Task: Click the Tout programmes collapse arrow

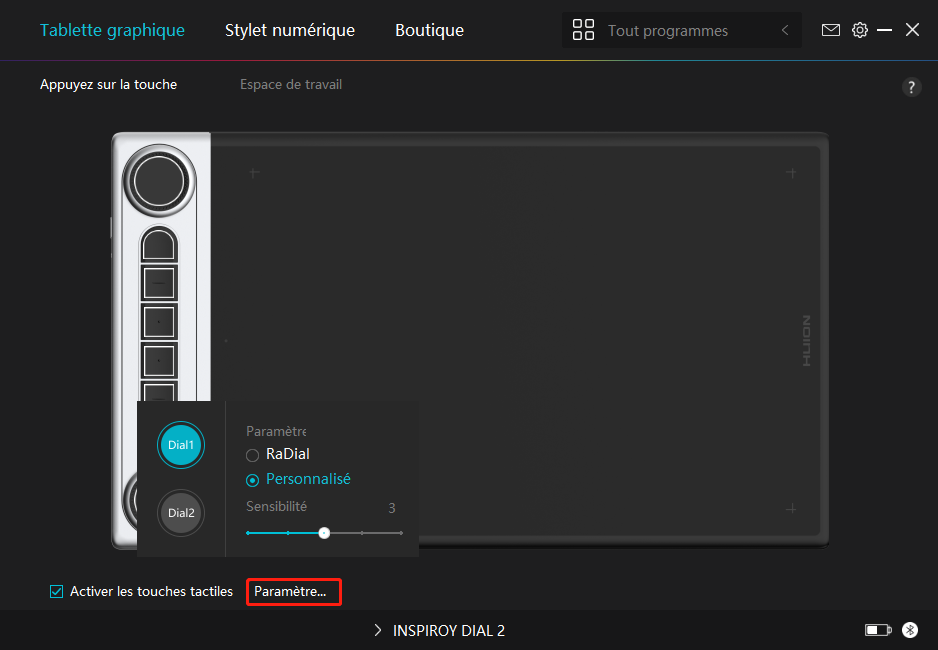Action: [785, 30]
